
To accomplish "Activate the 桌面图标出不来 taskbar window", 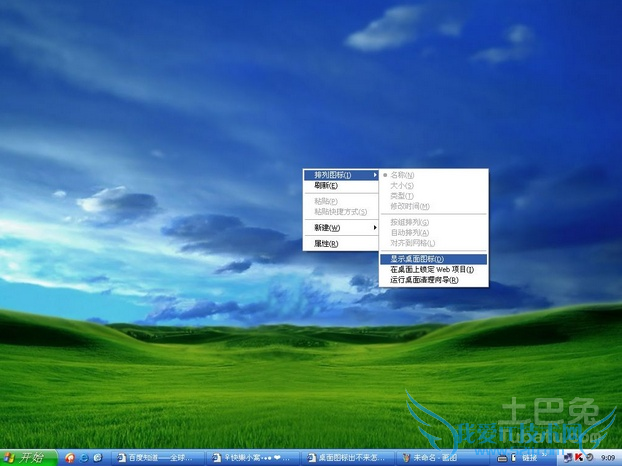I will (342, 458).
